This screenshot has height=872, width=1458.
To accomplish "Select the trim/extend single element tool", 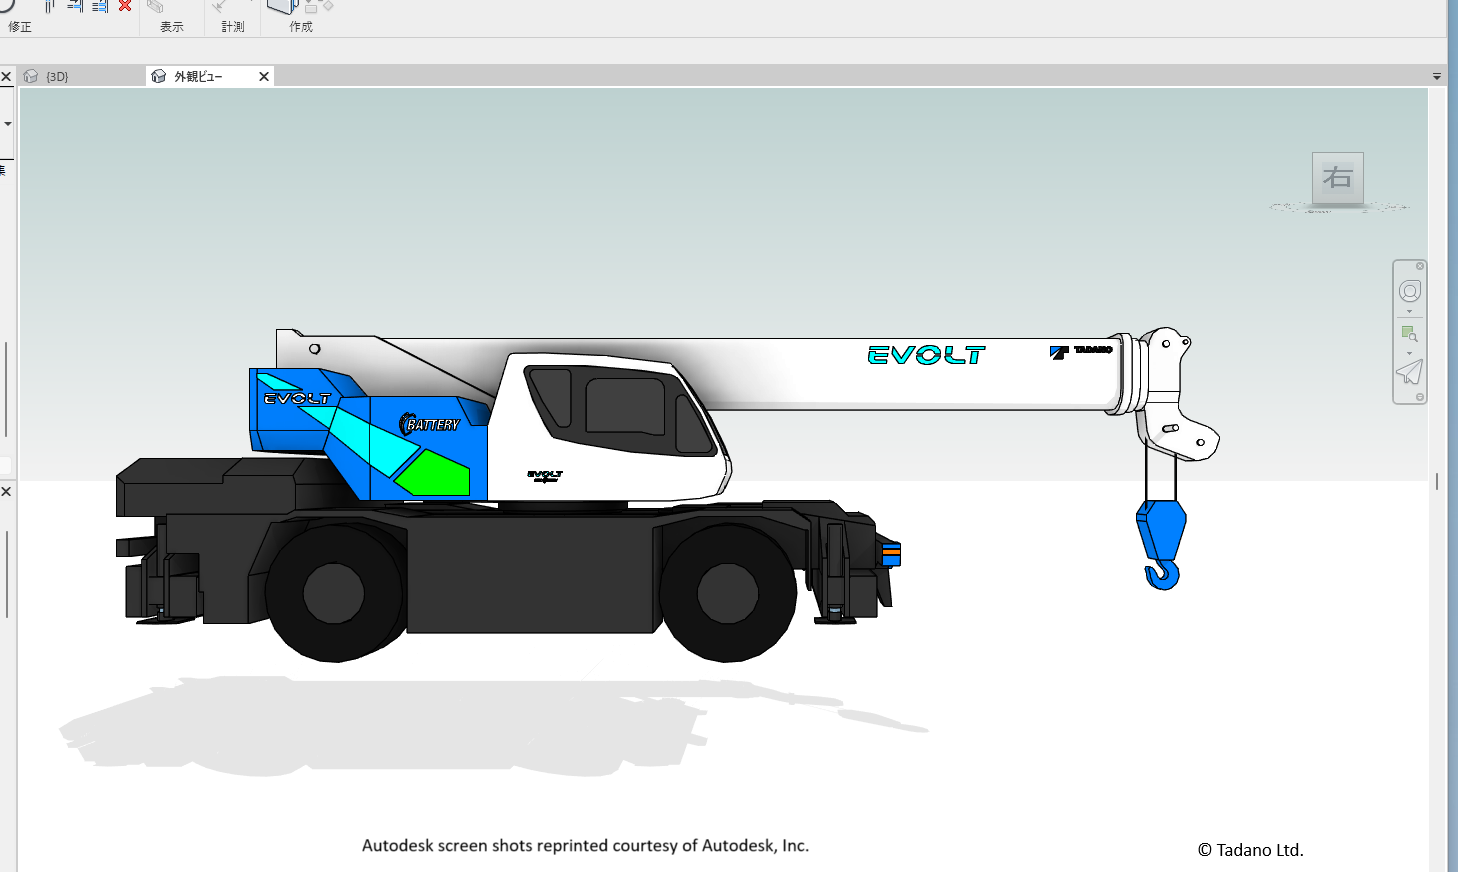I will pos(75,6).
